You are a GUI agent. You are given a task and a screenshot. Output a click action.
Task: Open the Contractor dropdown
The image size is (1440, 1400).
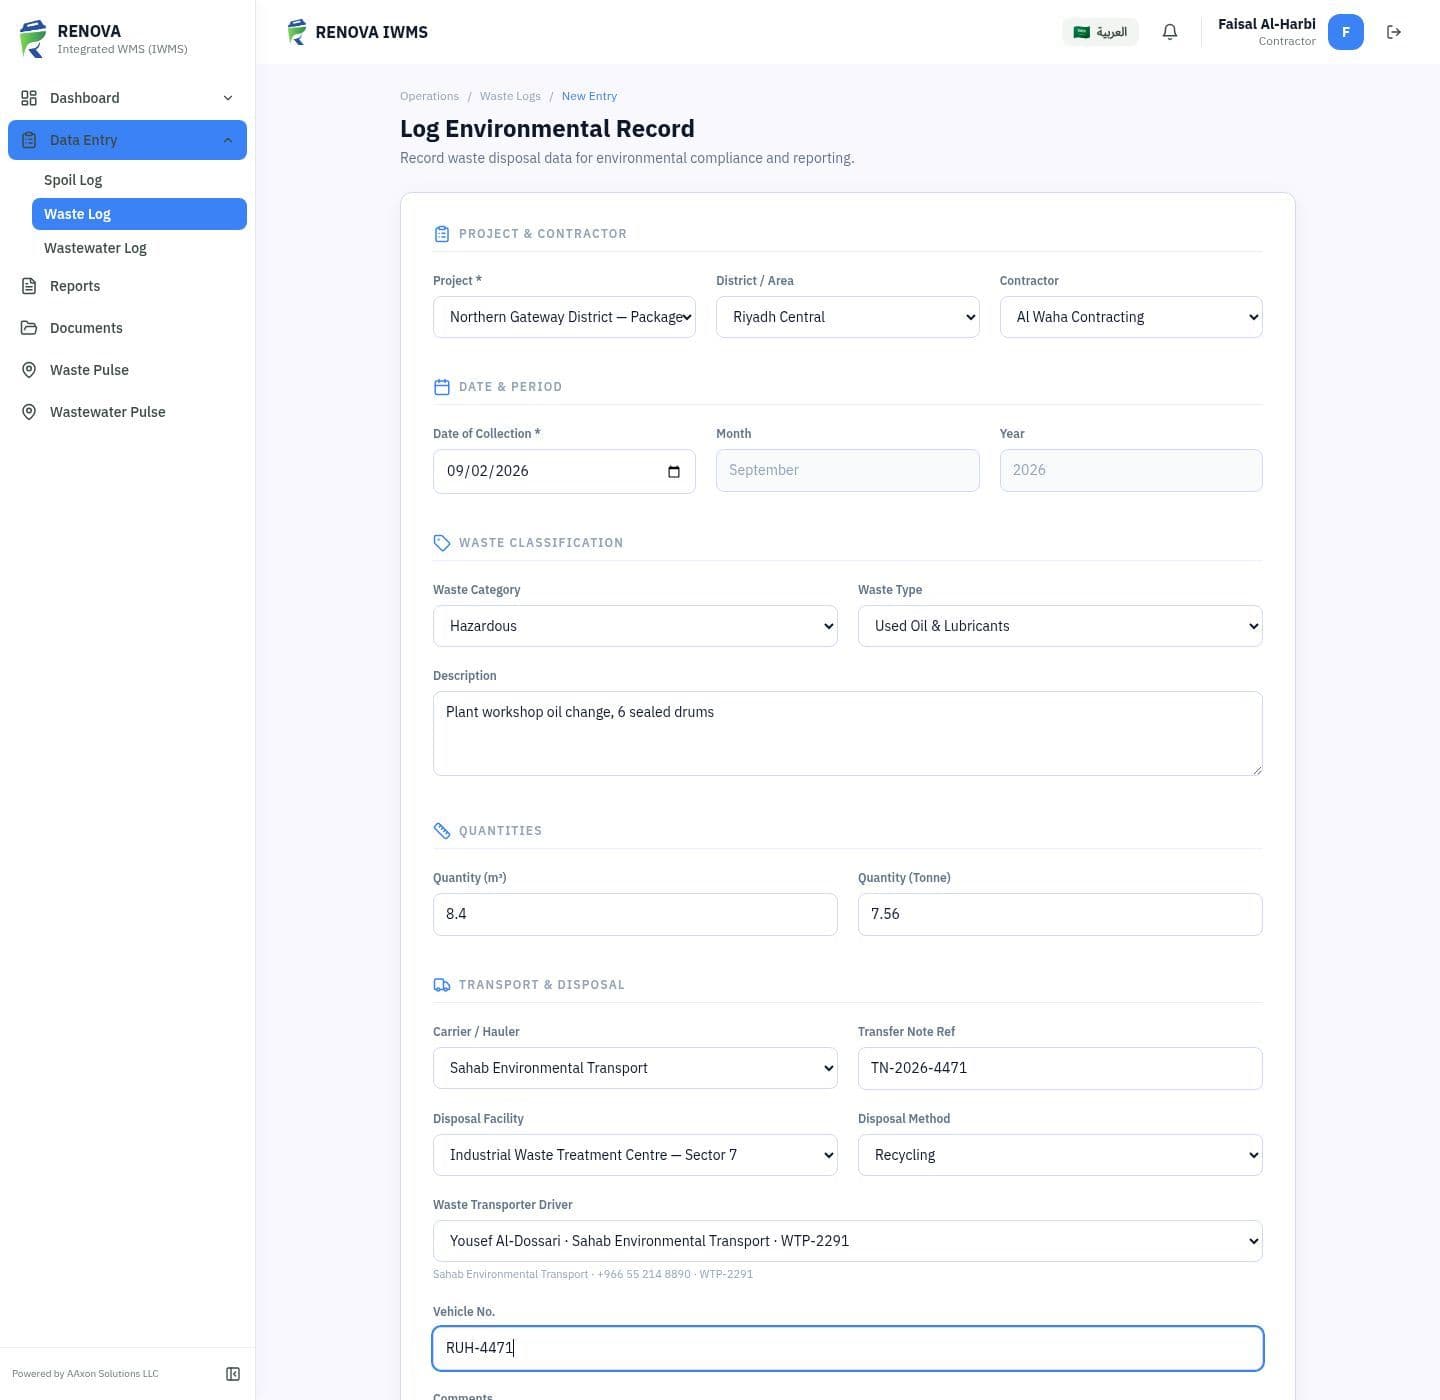click(1131, 317)
